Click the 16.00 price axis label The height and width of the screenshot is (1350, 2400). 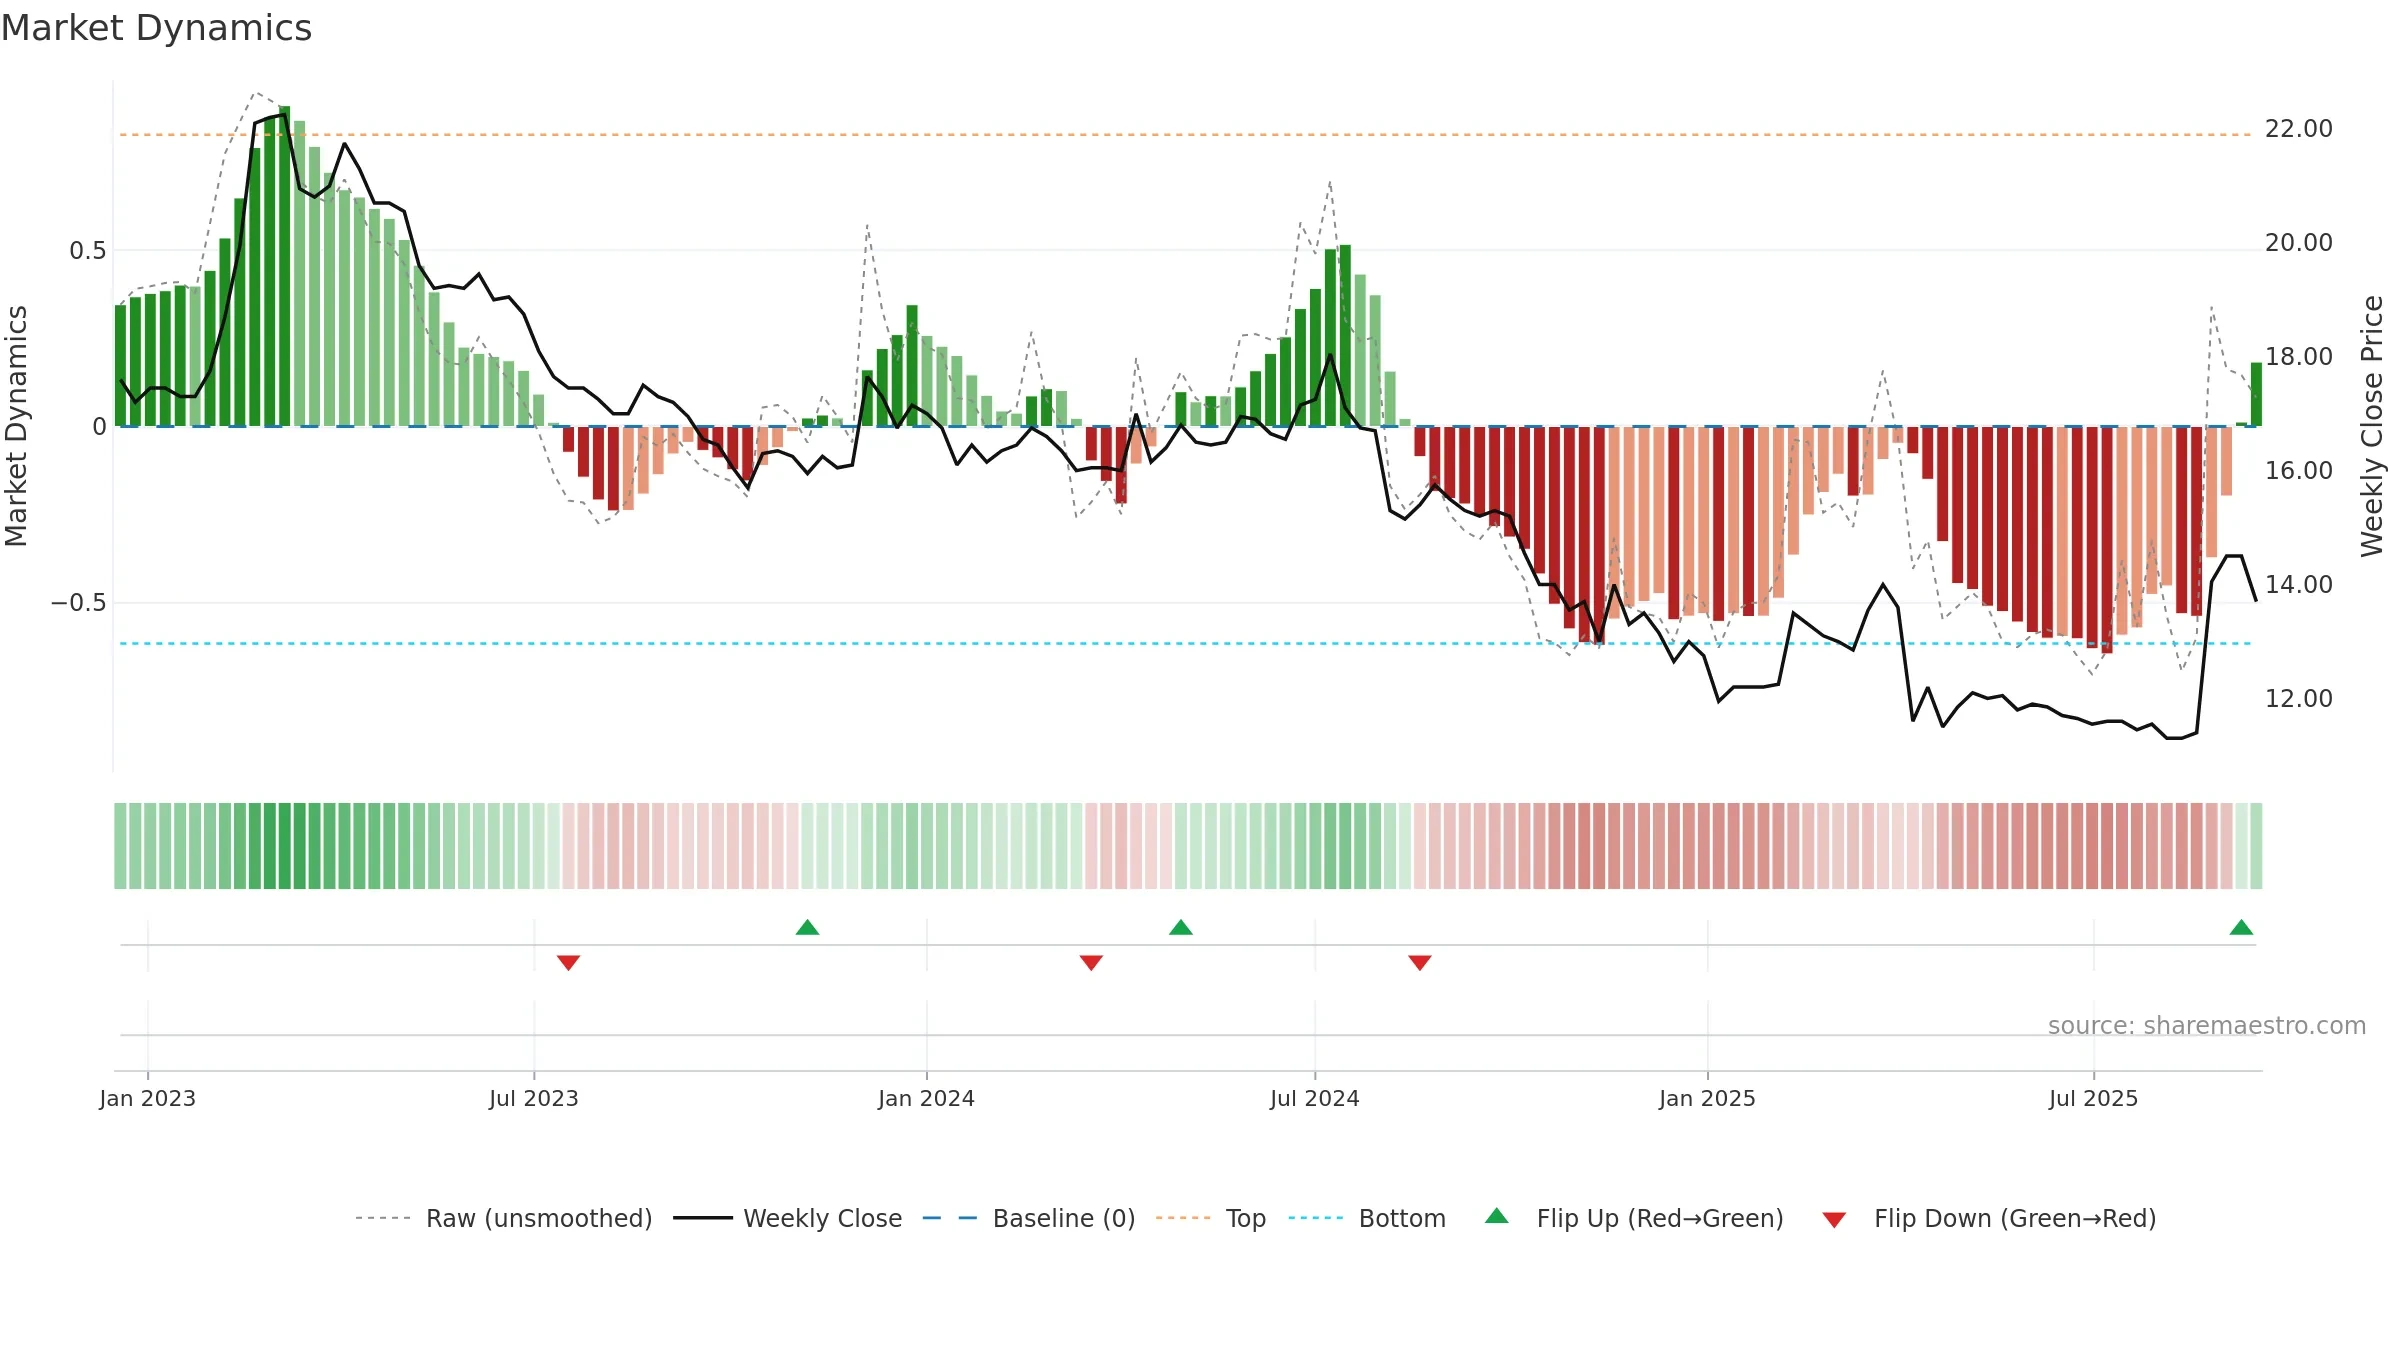2298,471
